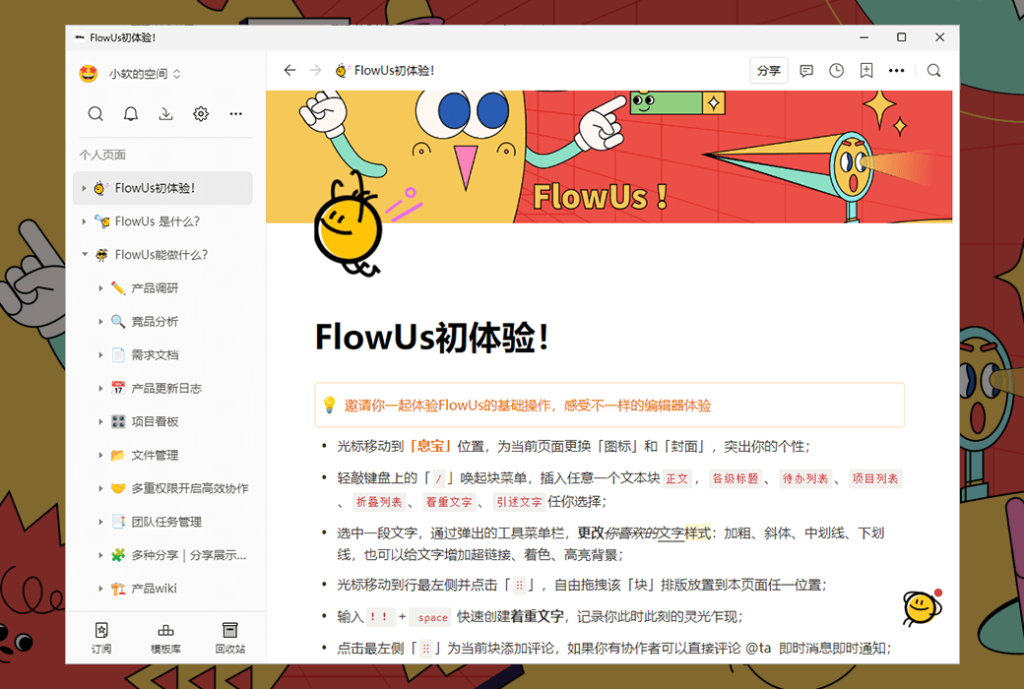The width and height of the screenshot is (1024, 689).
Task: Click the 待办列表 inline tag
Action: click(805, 479)
